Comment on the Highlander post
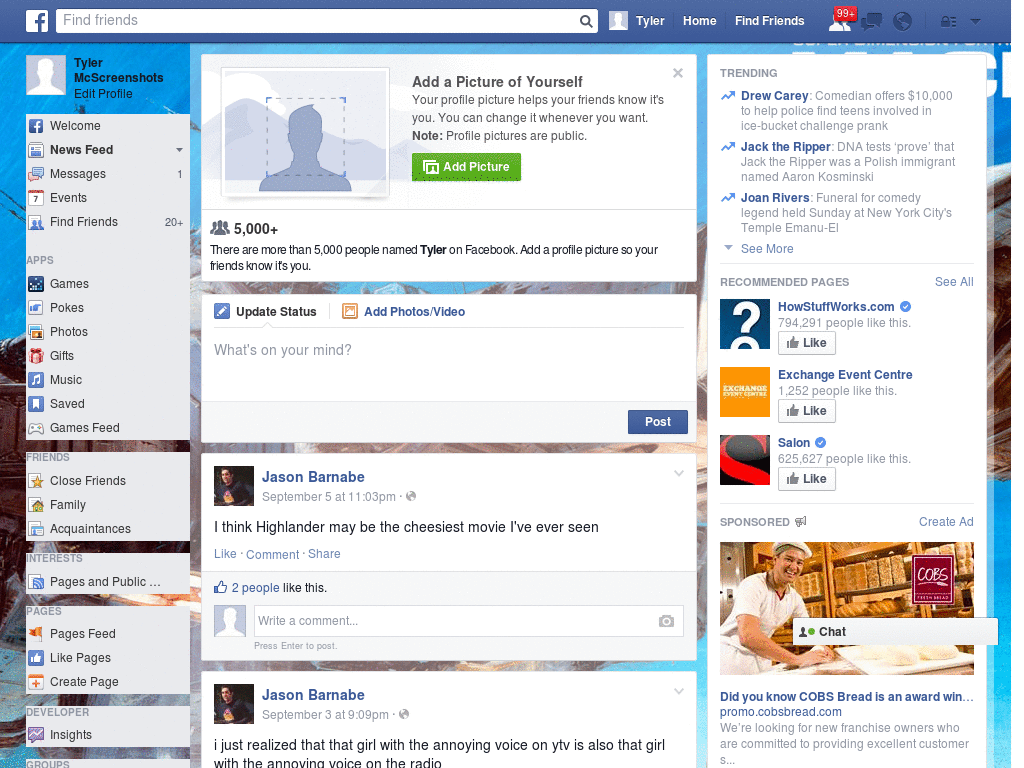 (x=272, y=554)
